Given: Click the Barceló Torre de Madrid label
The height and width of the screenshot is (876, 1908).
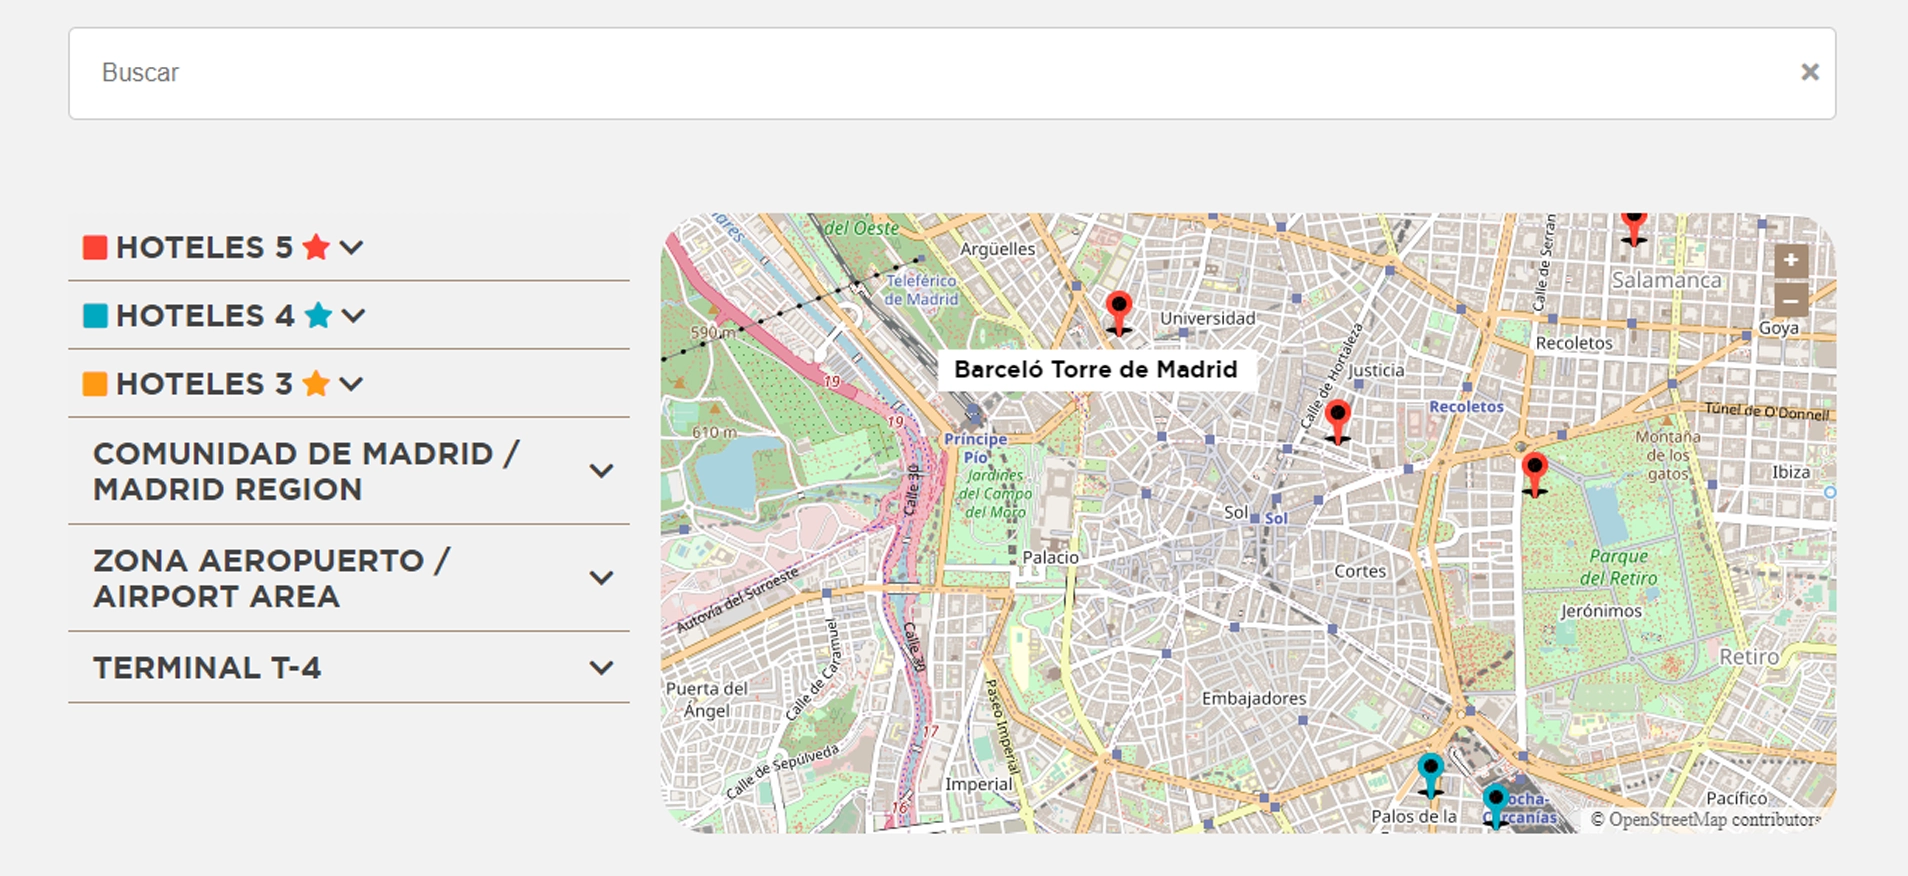Looking at the screenshot, I should (1095, 370).
